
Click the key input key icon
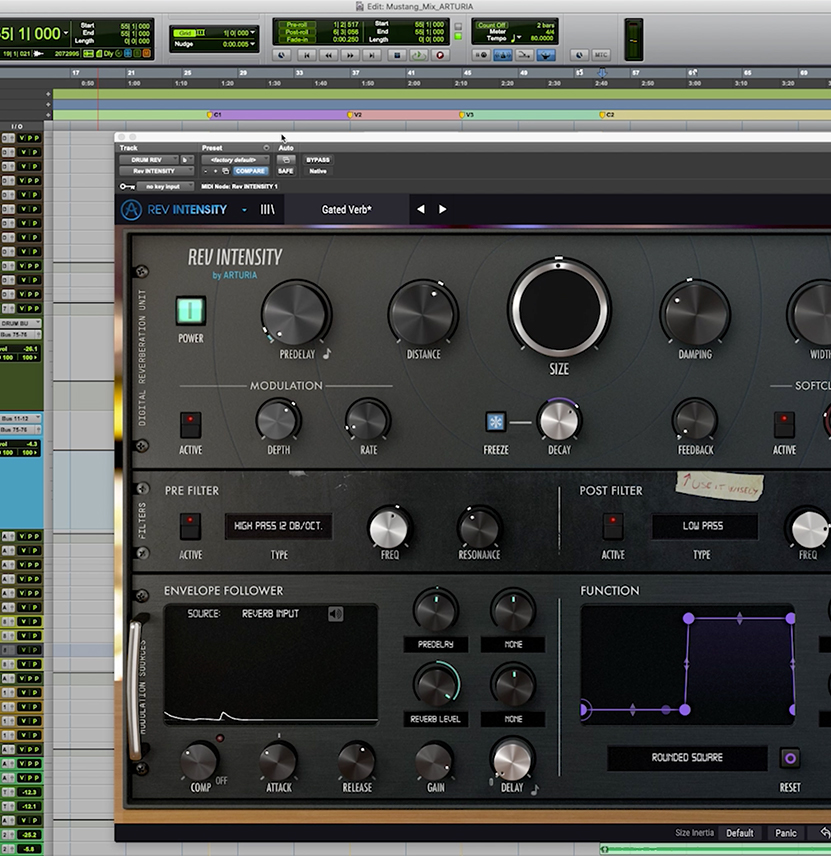(127, 187)
